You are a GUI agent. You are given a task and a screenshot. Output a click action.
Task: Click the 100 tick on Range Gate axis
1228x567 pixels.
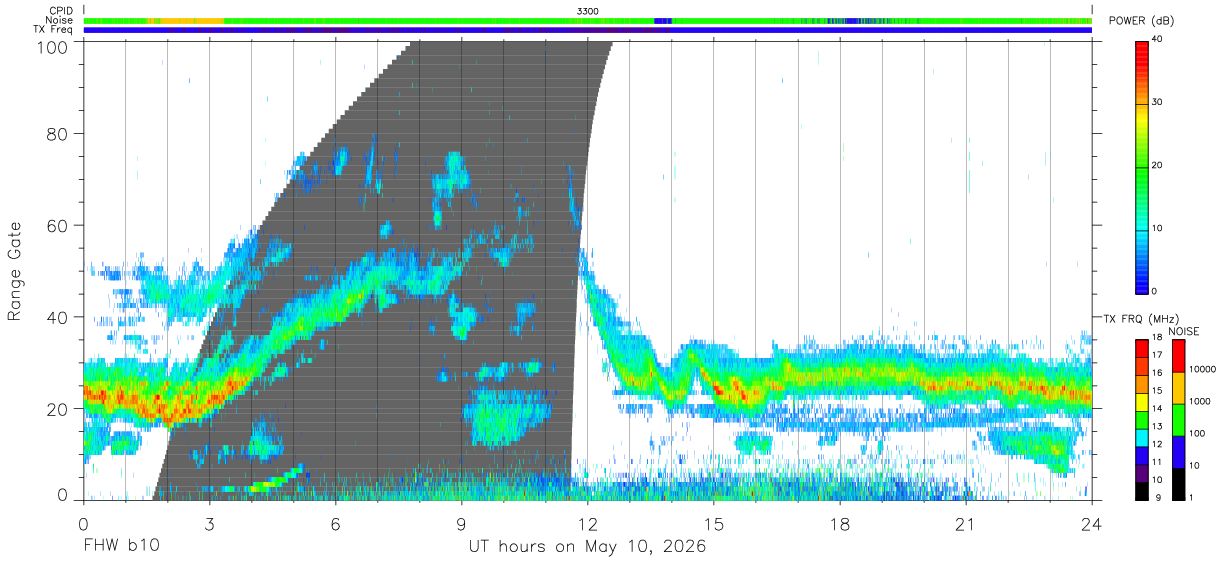[53, 47]
